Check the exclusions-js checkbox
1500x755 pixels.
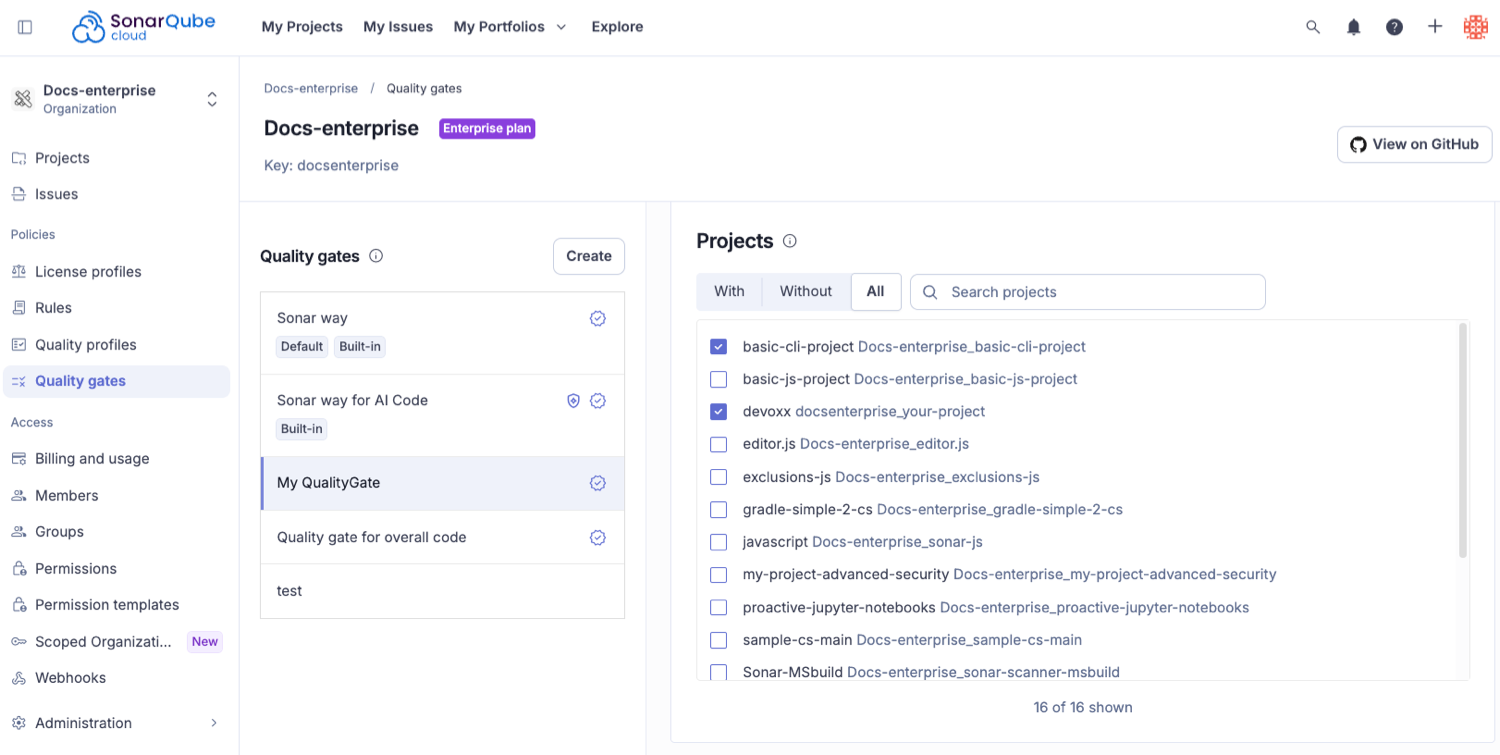point(718,477)
